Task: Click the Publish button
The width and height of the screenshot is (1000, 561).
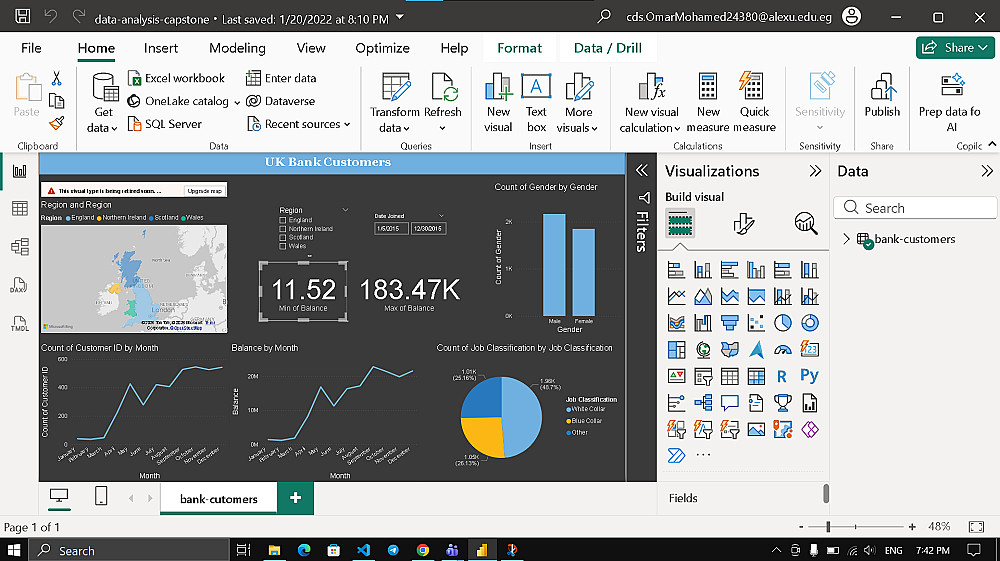Action: pos(882,96)
